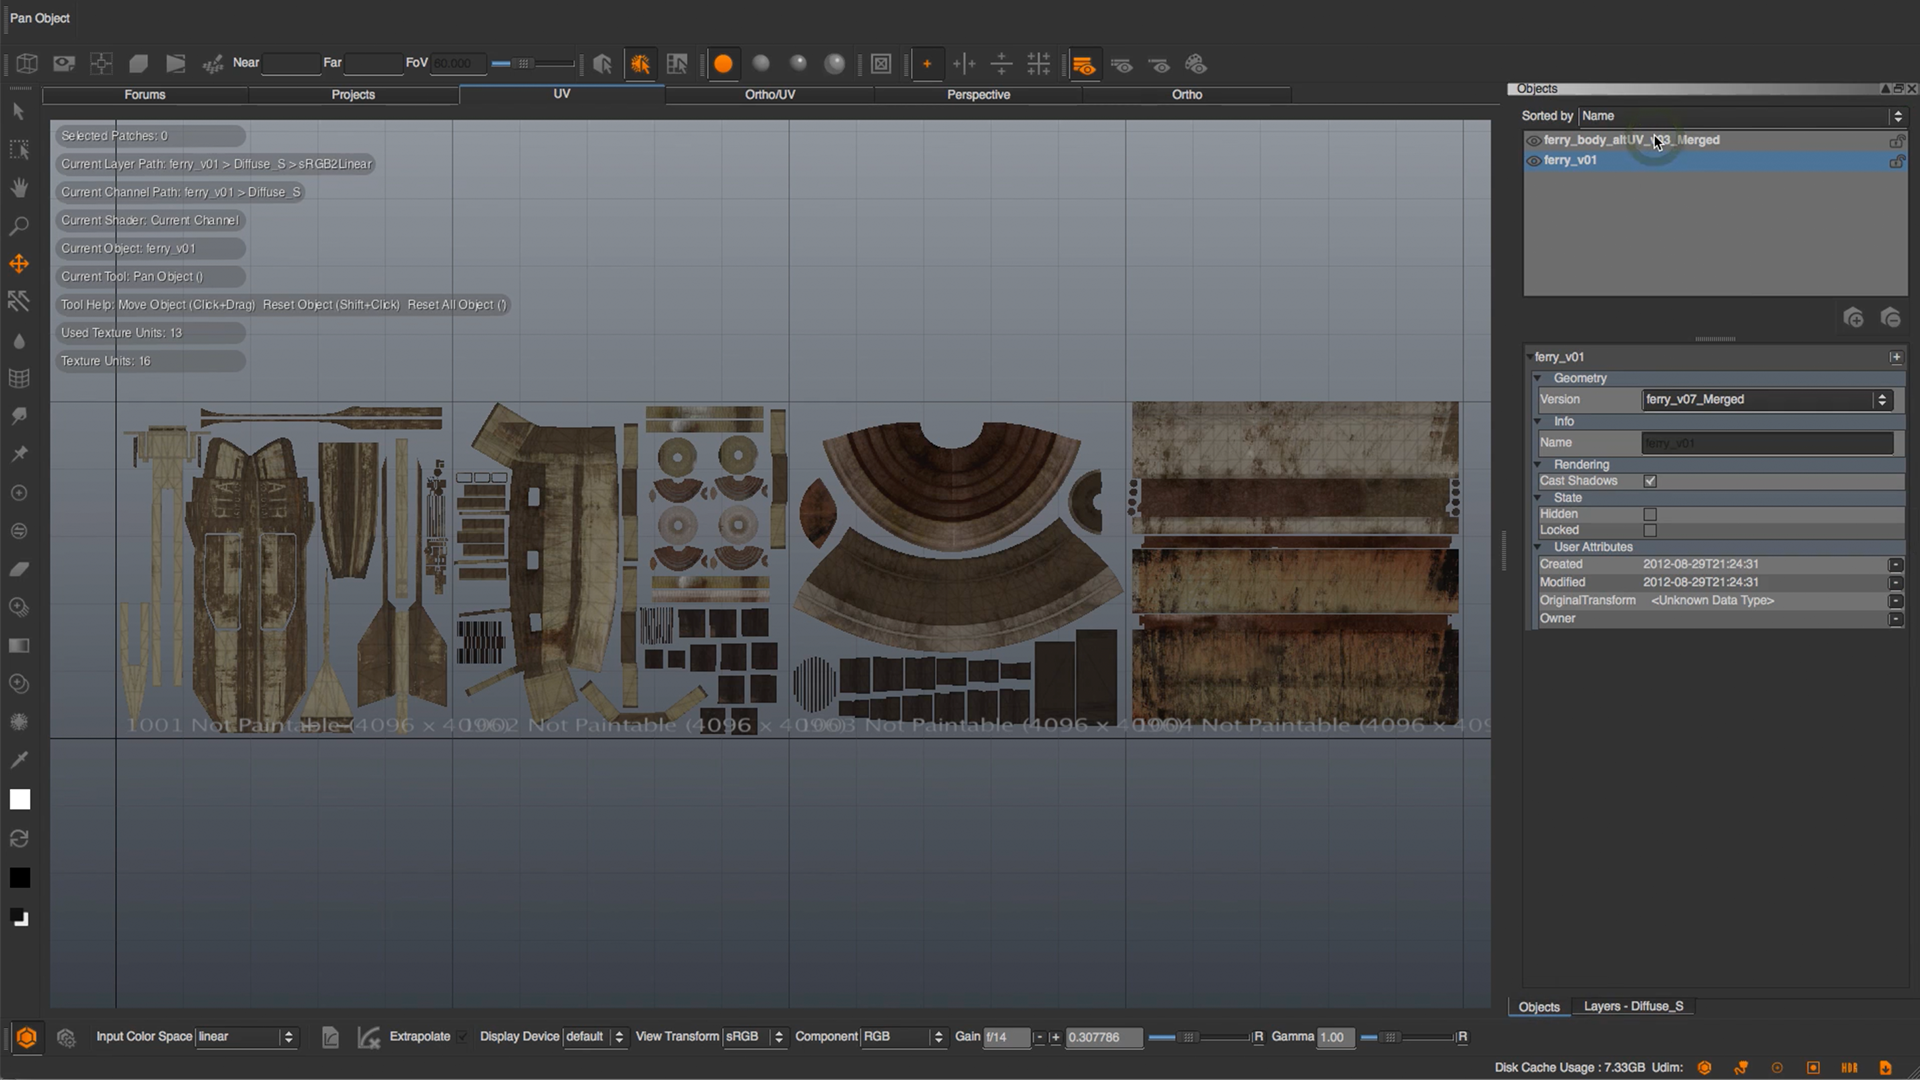The width and height of the screenshot is (1920, 1080).
Task: Toggle visibility eye of ferry_body_altUV_v03_Merged
Action: pyautogui.click(x=1533, y=141)
